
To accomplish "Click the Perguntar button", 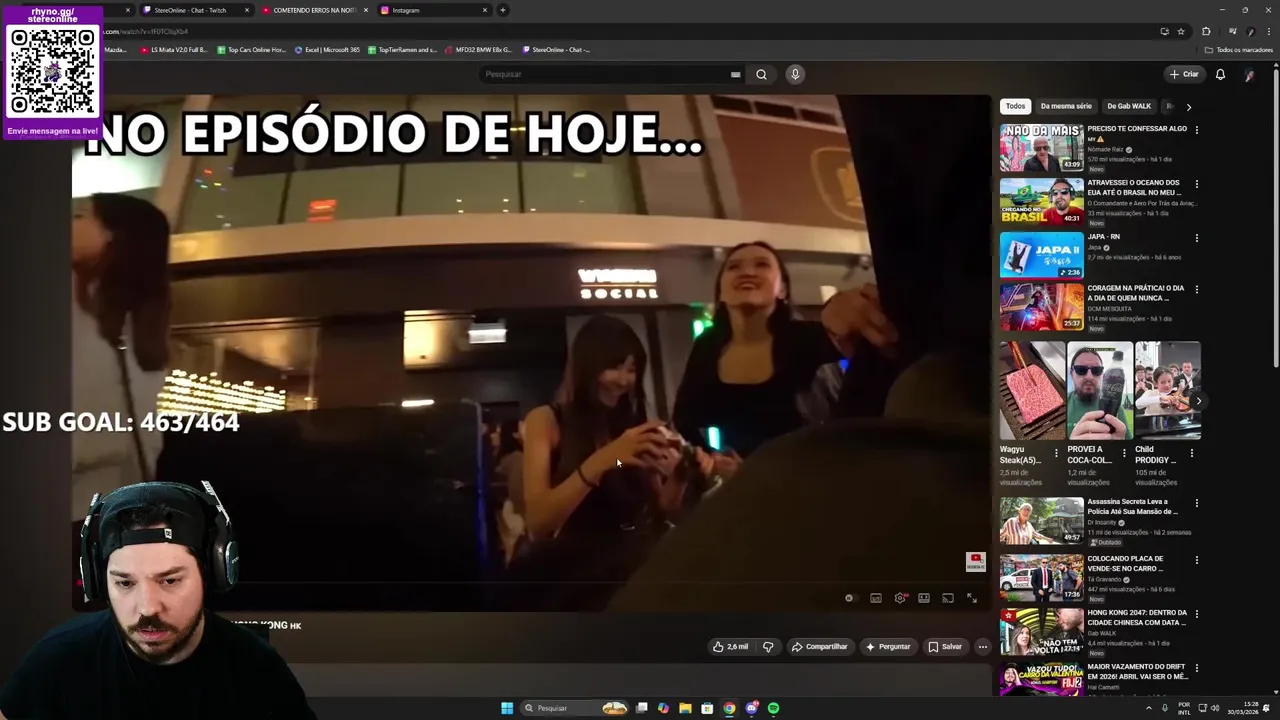I will pos(888,647).
